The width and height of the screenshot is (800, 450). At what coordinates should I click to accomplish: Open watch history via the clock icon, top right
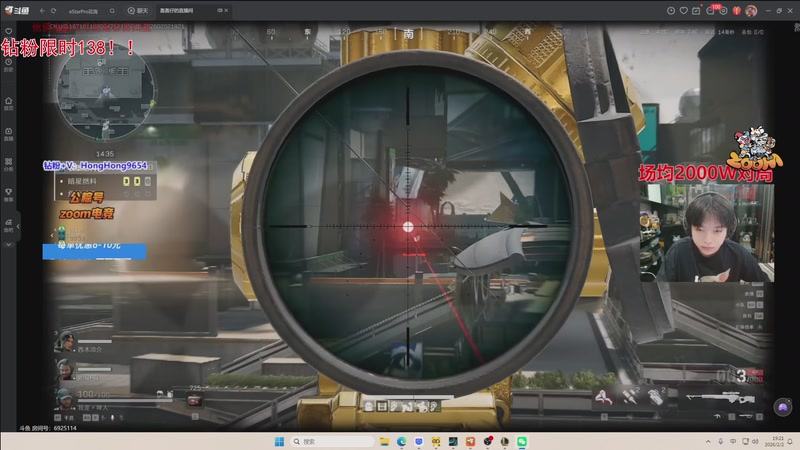[x=670, y=11]
